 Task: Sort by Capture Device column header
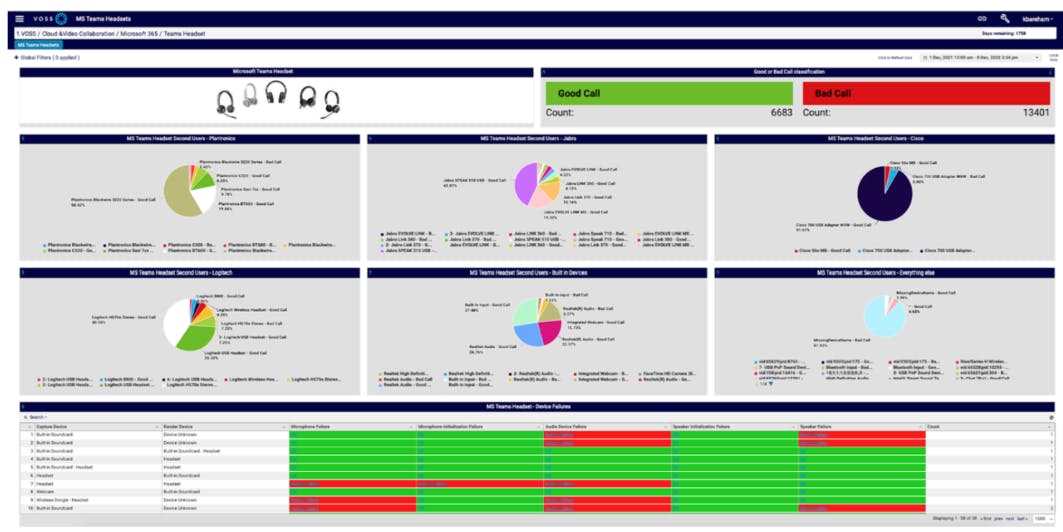tap(50, 427)
